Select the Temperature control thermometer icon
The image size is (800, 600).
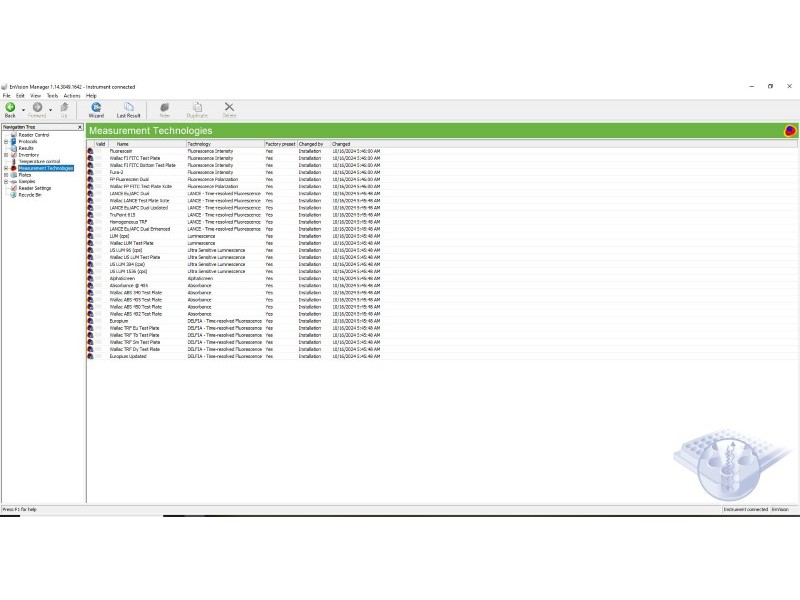14,161
